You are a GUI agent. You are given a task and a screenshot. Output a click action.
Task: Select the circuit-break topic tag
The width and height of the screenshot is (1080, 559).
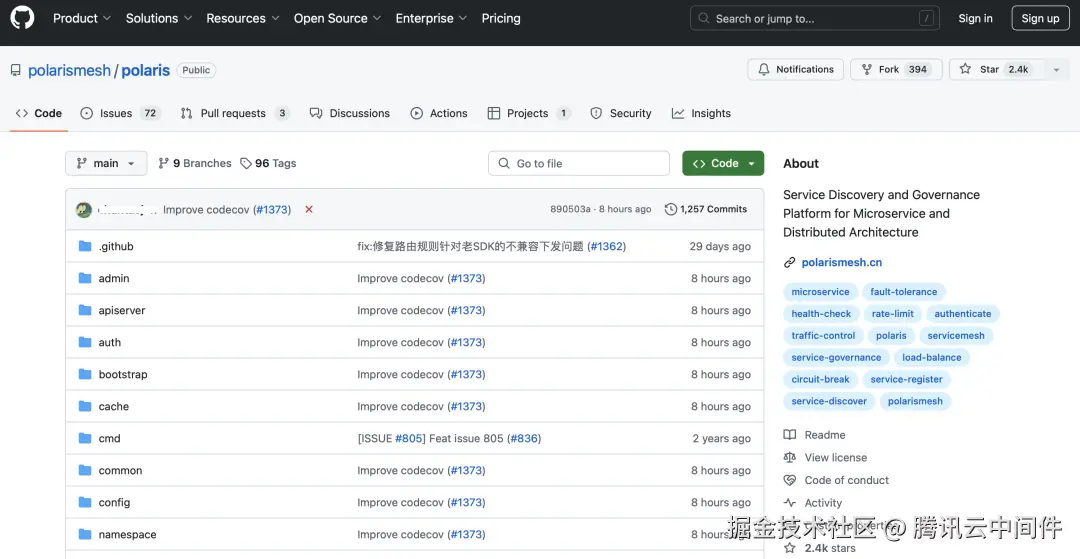click(x=820, y=379)
